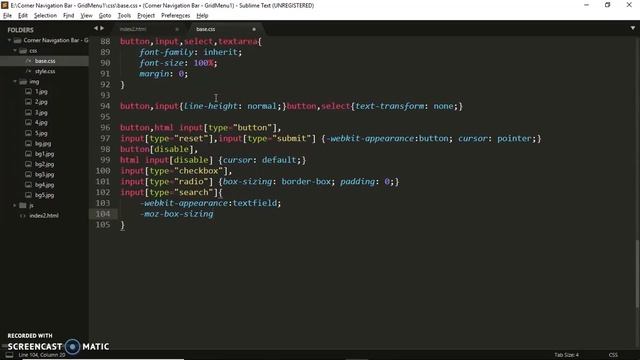Switch to the base.css tab
640x360 pixels.
tap(205, 29)
